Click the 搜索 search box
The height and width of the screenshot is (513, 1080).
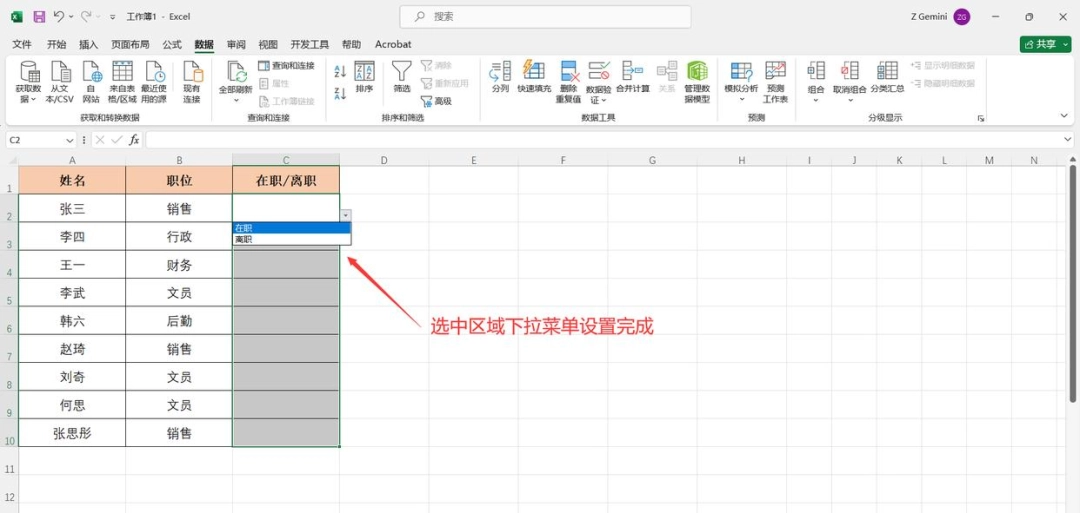(546, 17)
